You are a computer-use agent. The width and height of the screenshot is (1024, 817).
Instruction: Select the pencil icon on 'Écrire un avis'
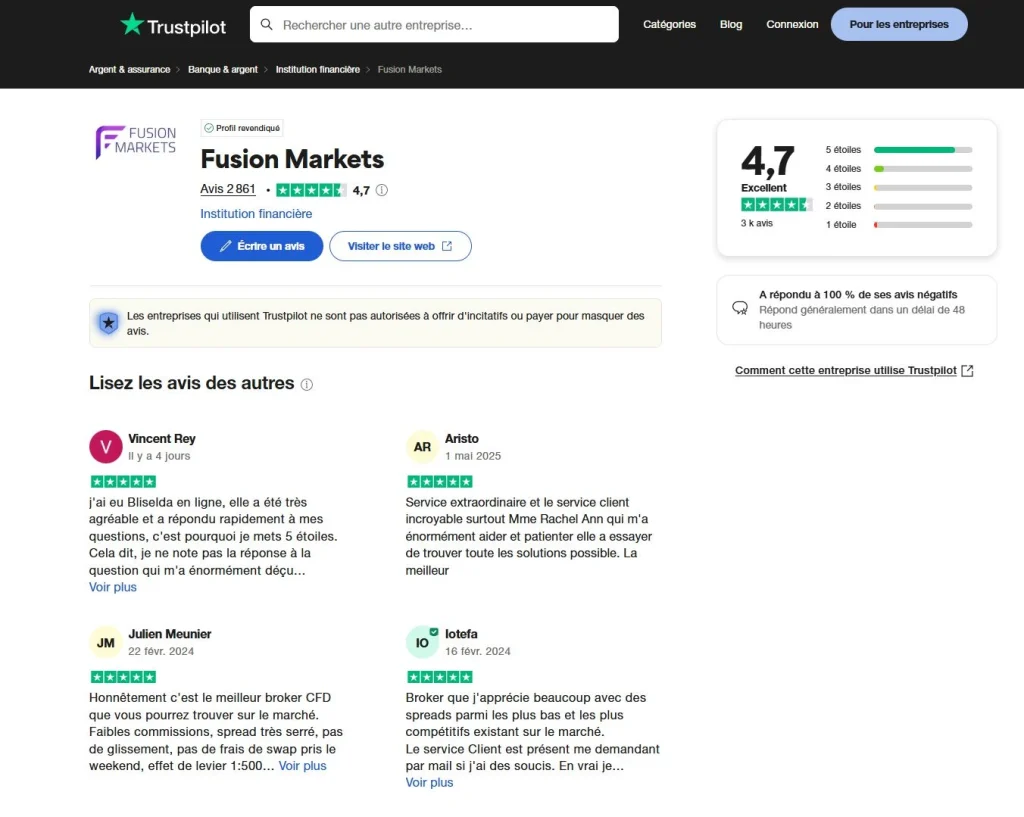226,246
